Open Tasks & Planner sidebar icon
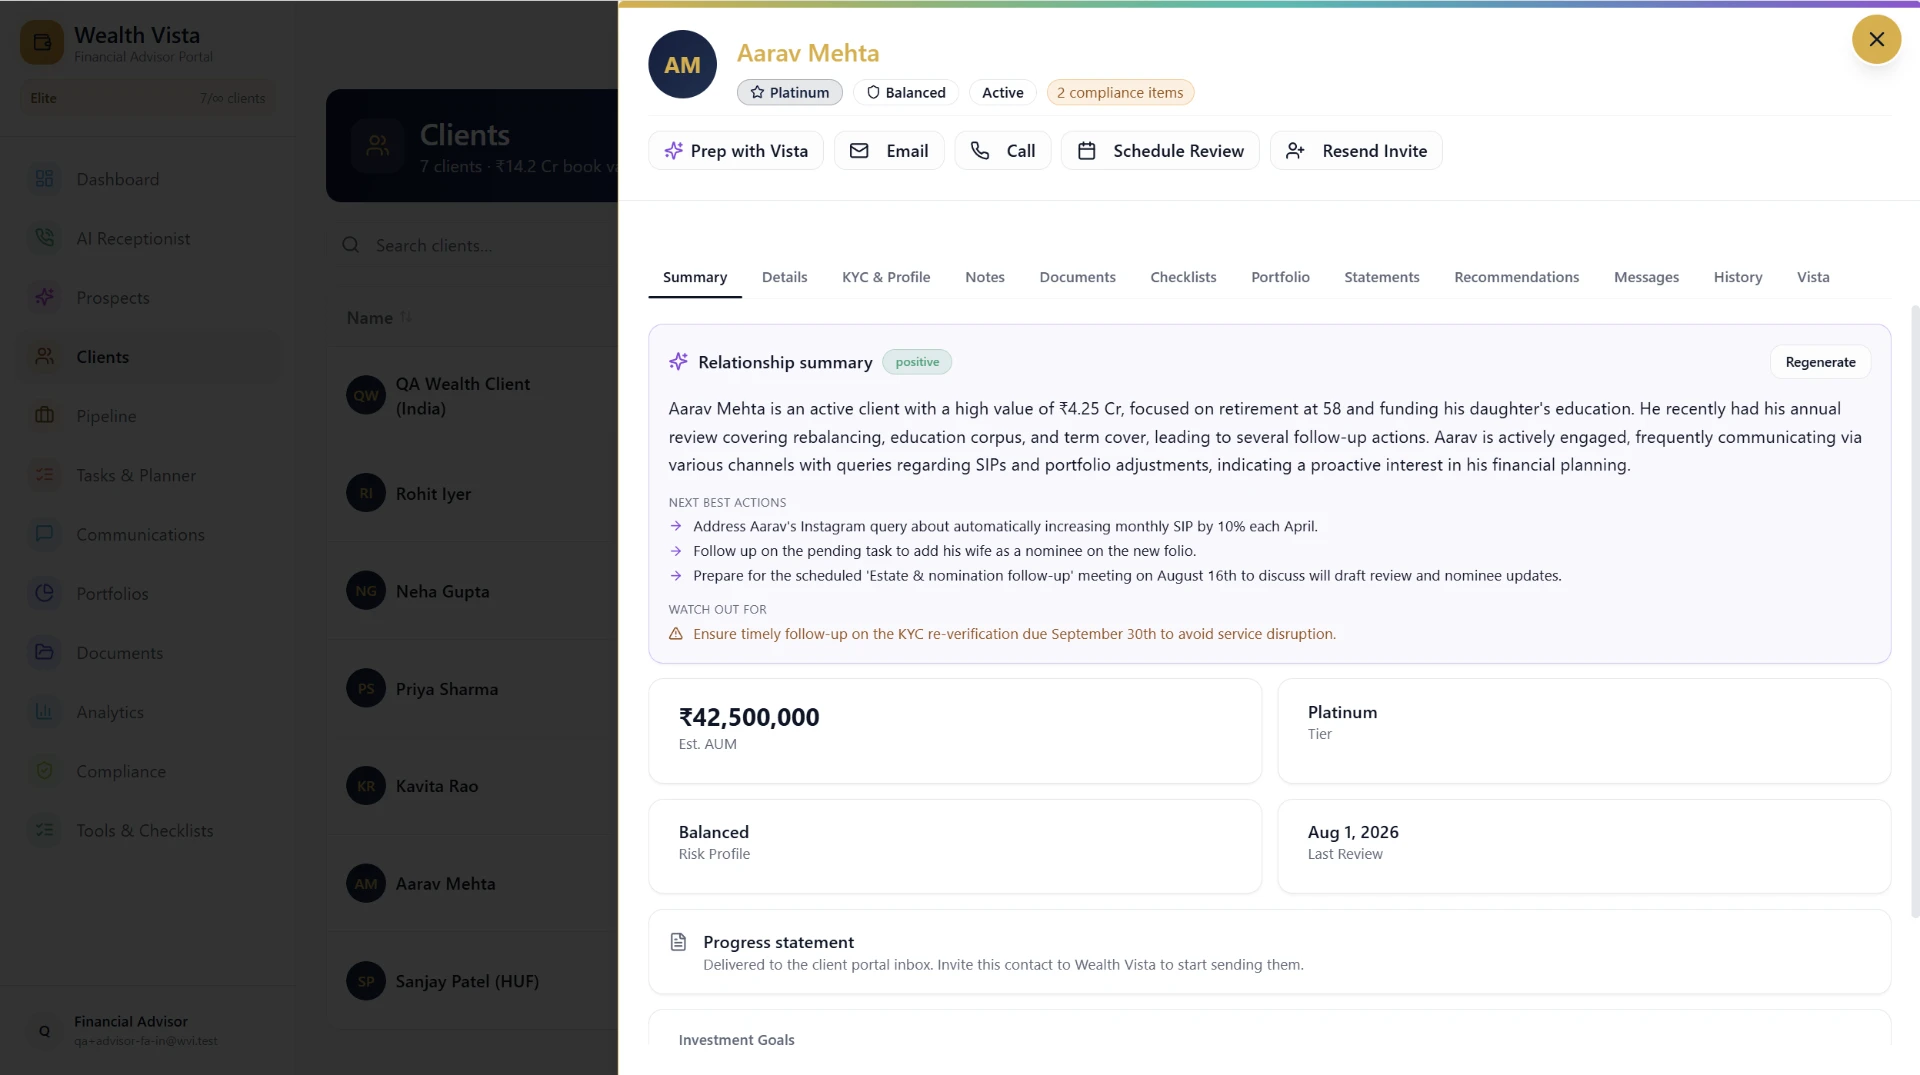The height and width of the screenshot is (1075, 1920). click(45, 475)
